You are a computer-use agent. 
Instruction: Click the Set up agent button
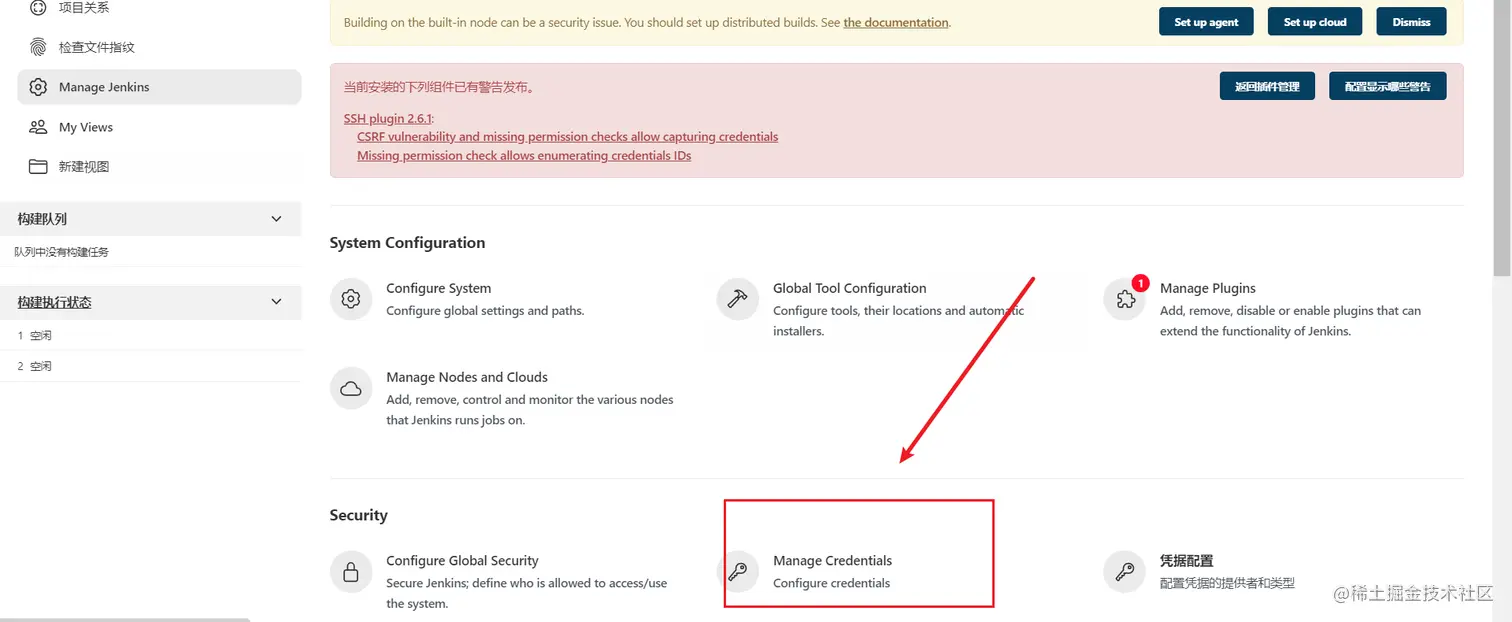(x=1206, y=22)
